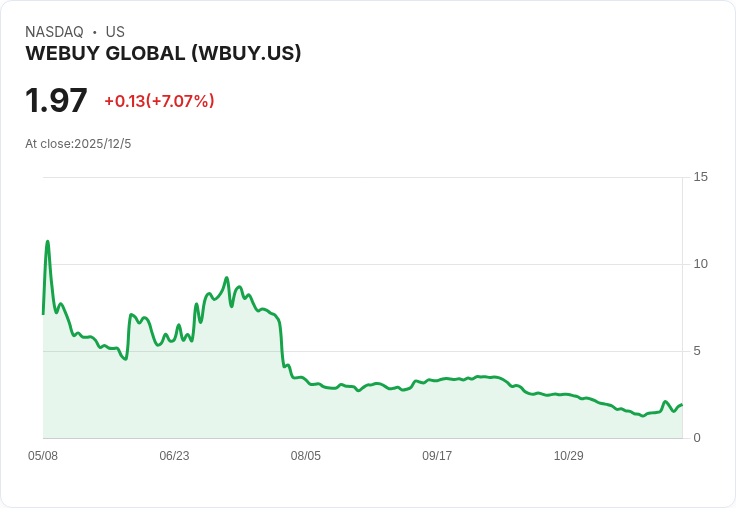Viewport: 736px width, 508px height.
Task: Click the 15 price axis label
Action: click(x=700, y=177)
